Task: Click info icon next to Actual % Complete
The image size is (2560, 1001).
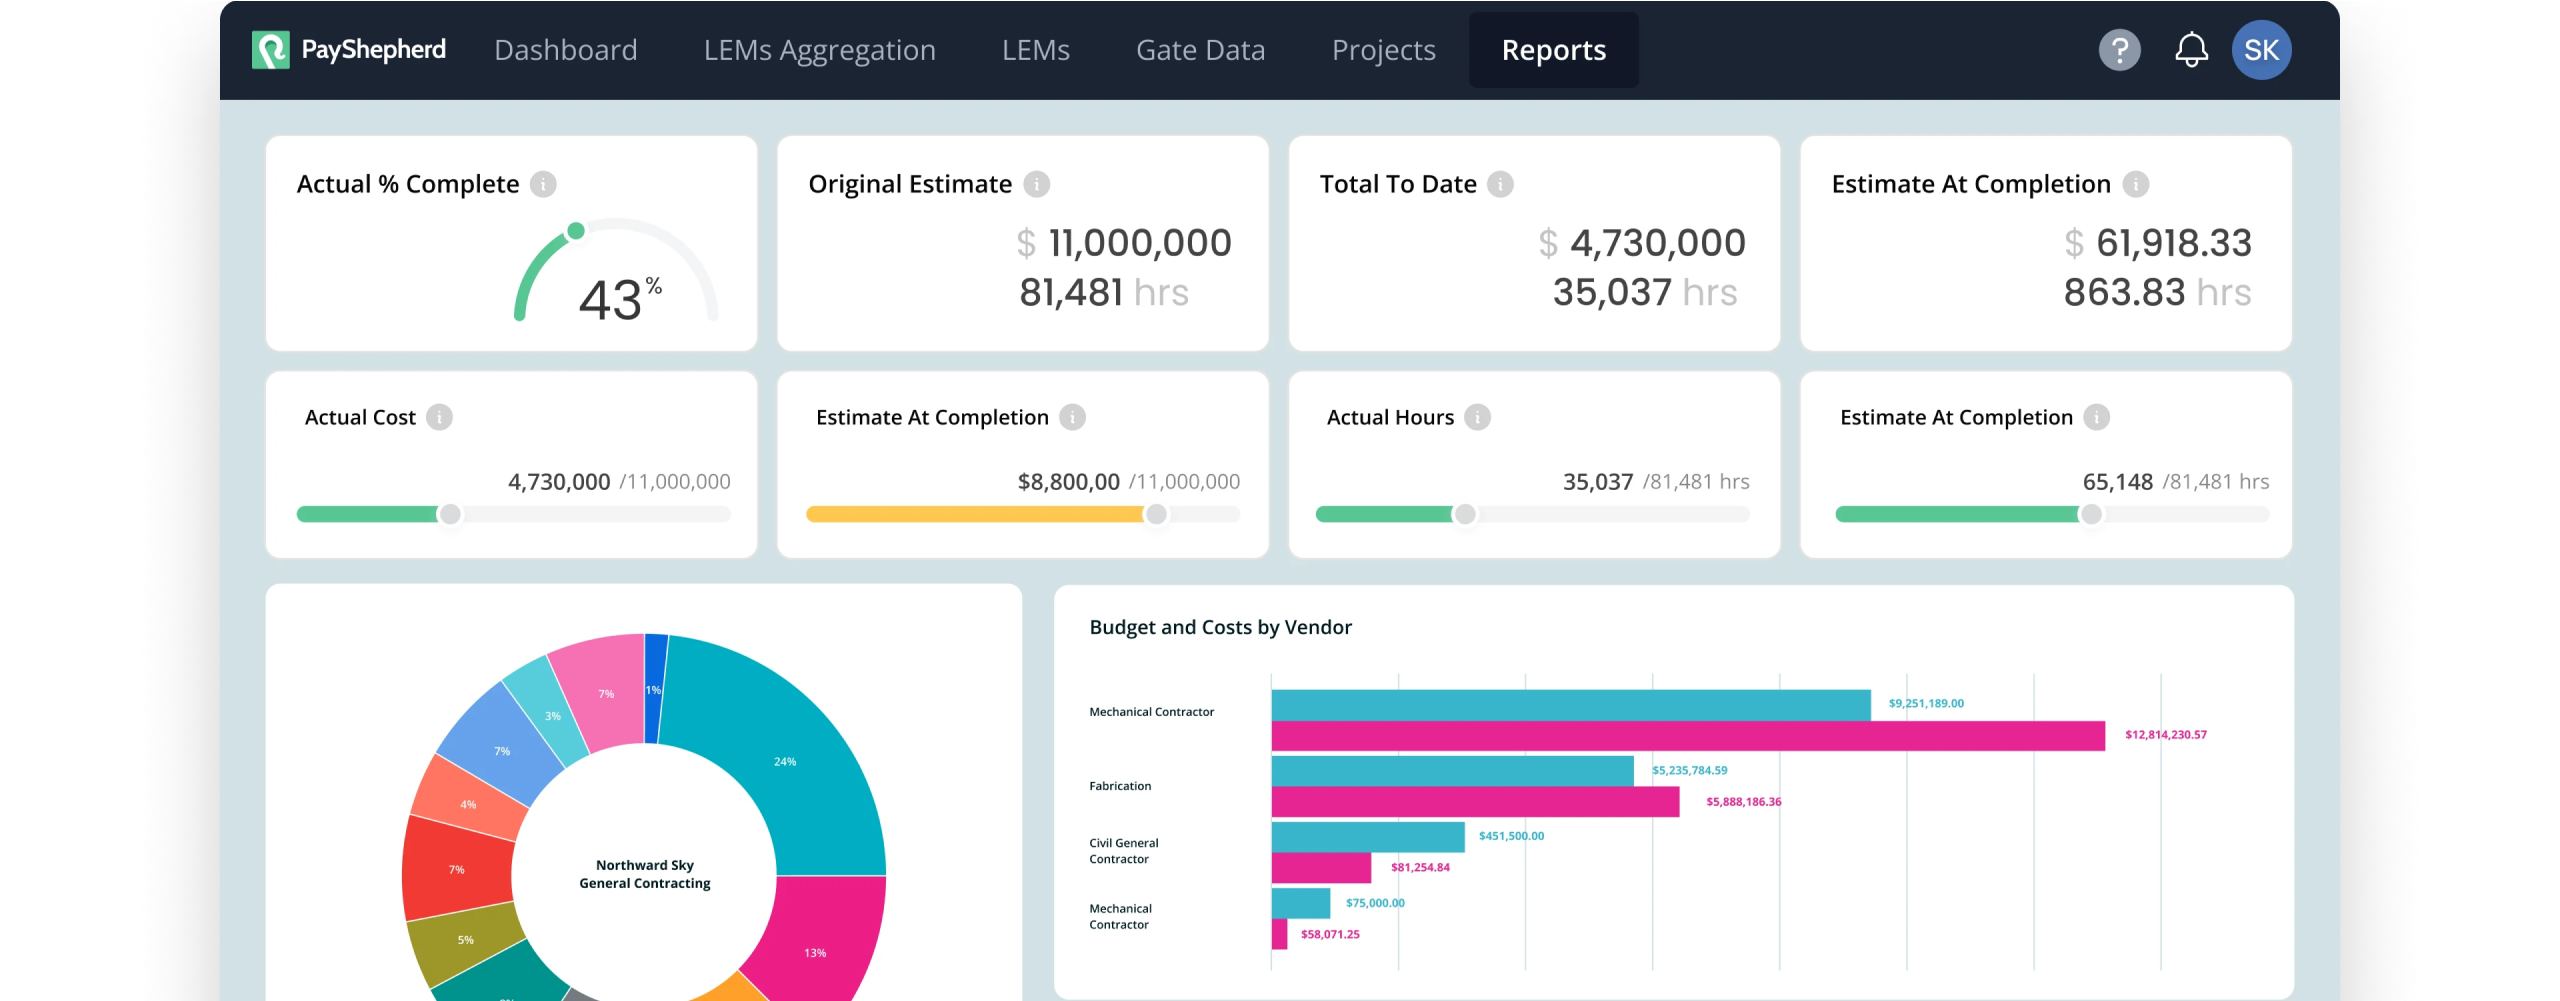Action: click(543, 184)
